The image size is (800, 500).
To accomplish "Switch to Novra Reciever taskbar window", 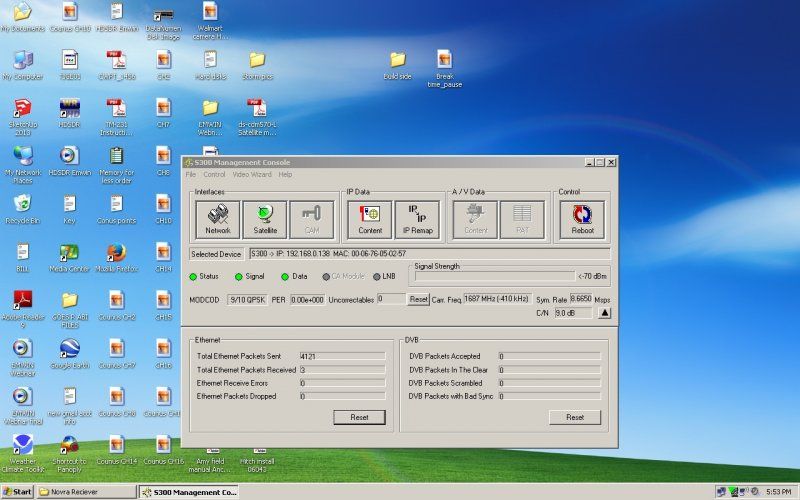I will click(x=87, y=492).
